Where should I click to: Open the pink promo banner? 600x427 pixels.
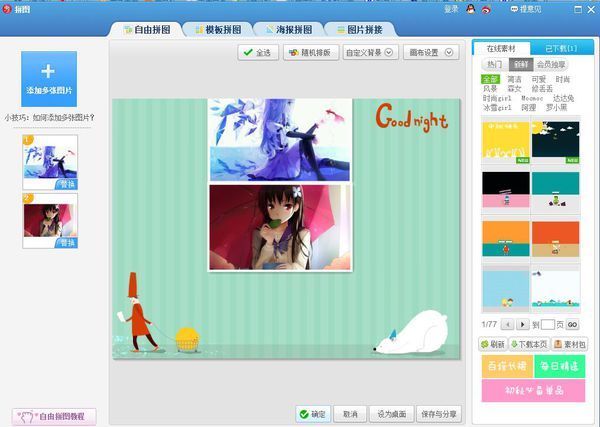(533, 391)
